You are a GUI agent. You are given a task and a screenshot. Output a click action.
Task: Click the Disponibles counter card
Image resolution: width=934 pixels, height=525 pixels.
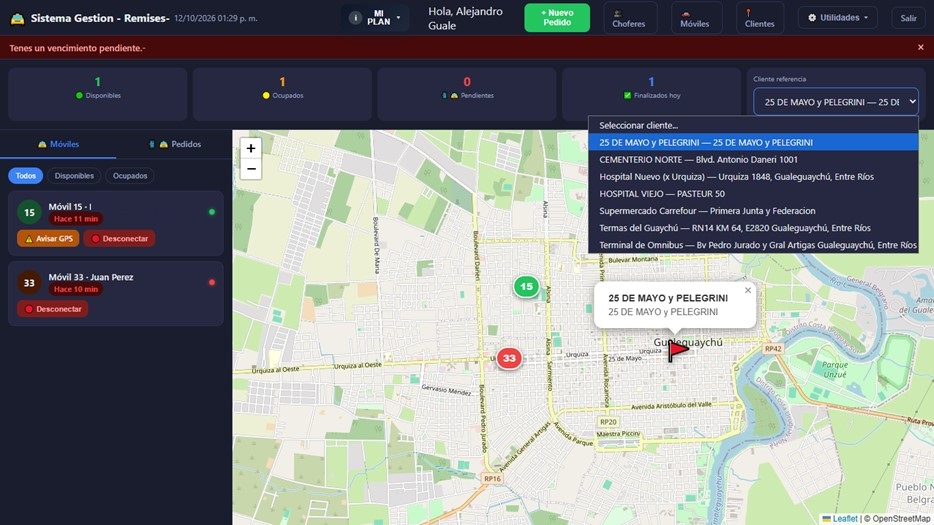(x=98, y=94)
